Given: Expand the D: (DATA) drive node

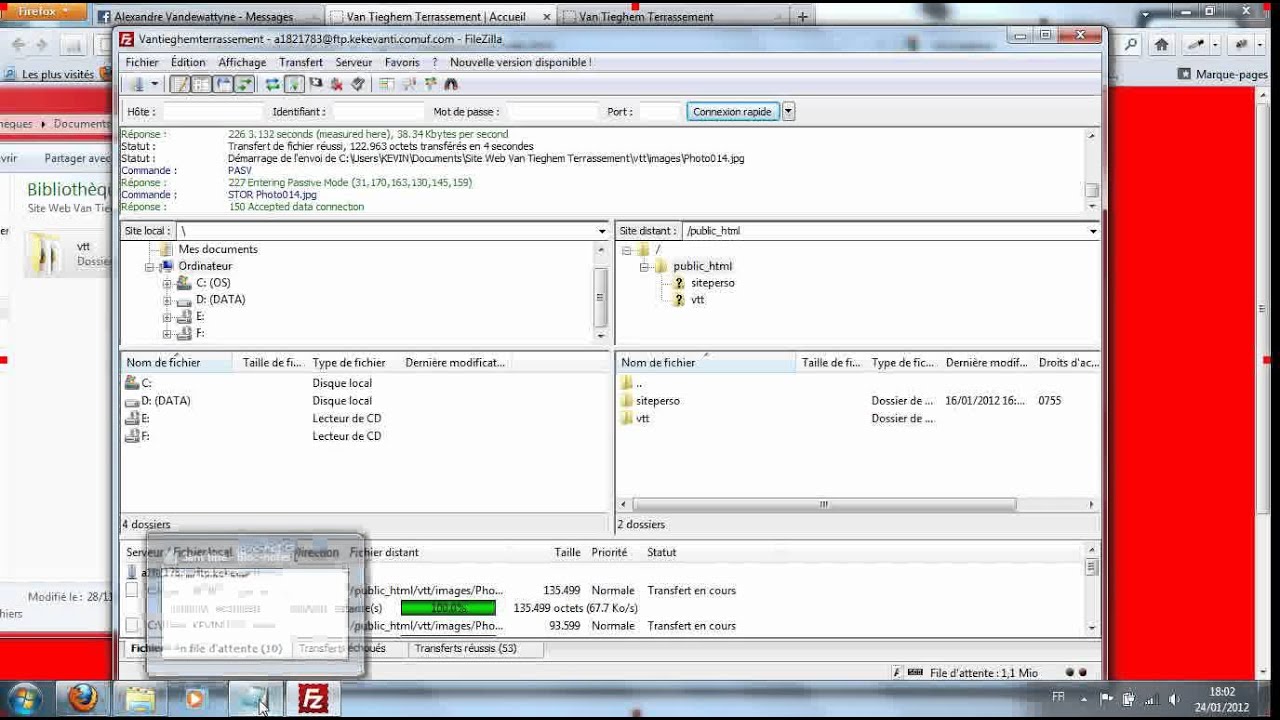Looking at the screenshot, I should click(167, 300).
